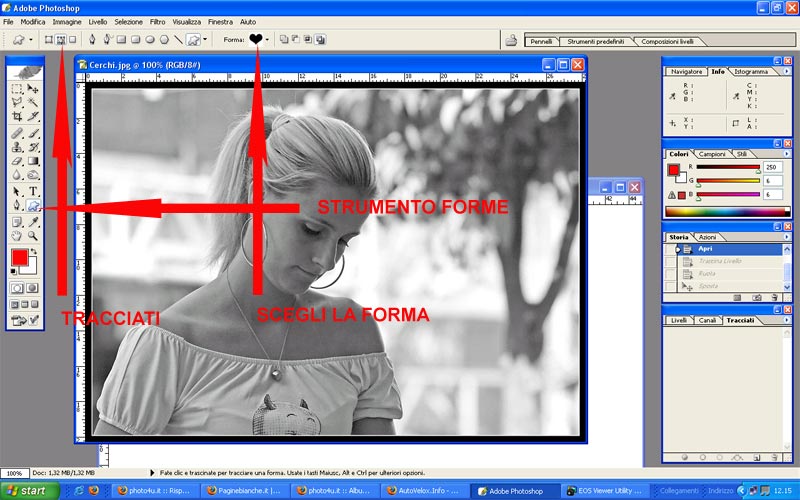This screenshot has height=500, width=800.
Task: Switch to Standard edit mode
Action: point(17,288)
